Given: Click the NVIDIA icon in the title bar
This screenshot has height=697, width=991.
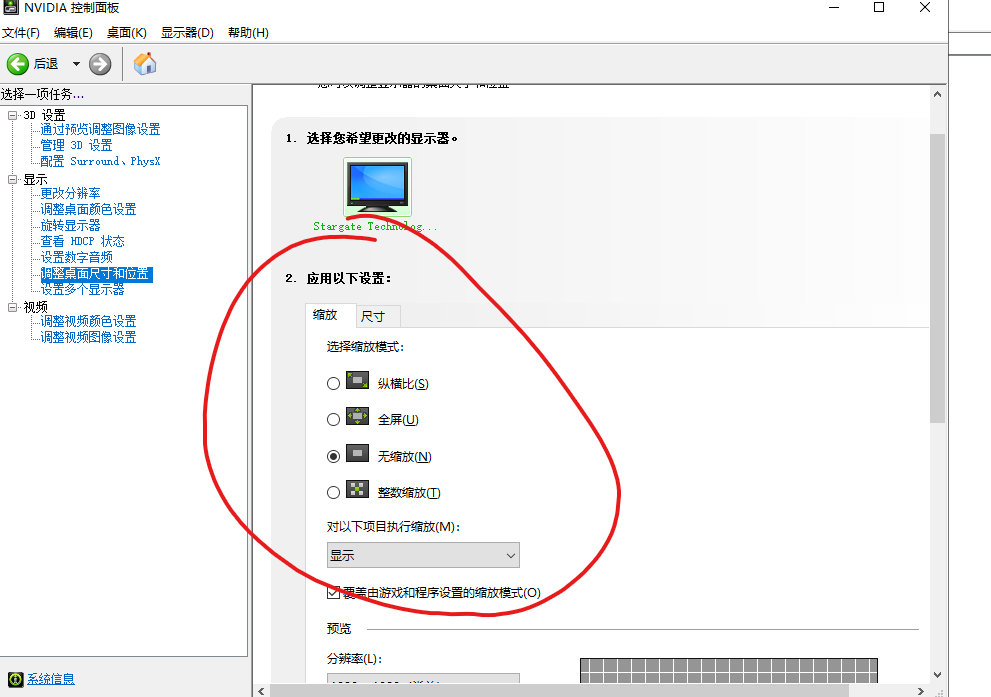Looking at the screenshot, I should 10,8.
